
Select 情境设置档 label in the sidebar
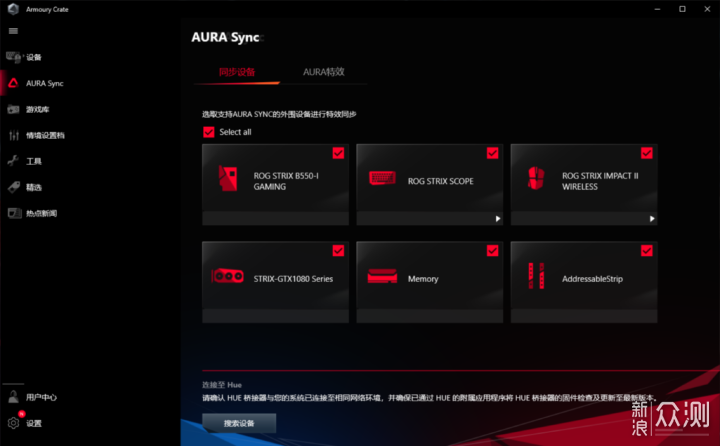[45, 135]
